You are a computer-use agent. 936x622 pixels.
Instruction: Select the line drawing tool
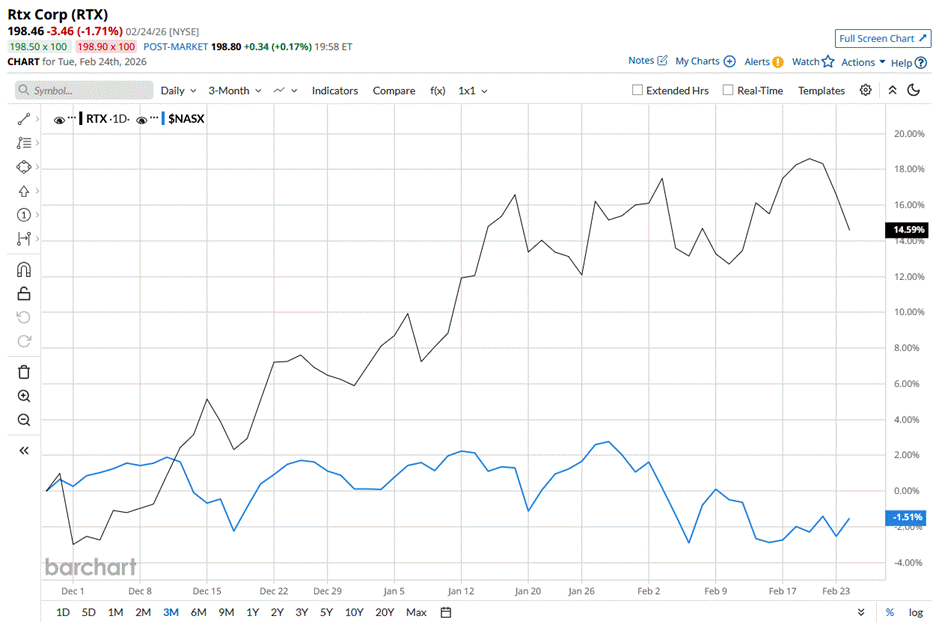click(24, 119)
